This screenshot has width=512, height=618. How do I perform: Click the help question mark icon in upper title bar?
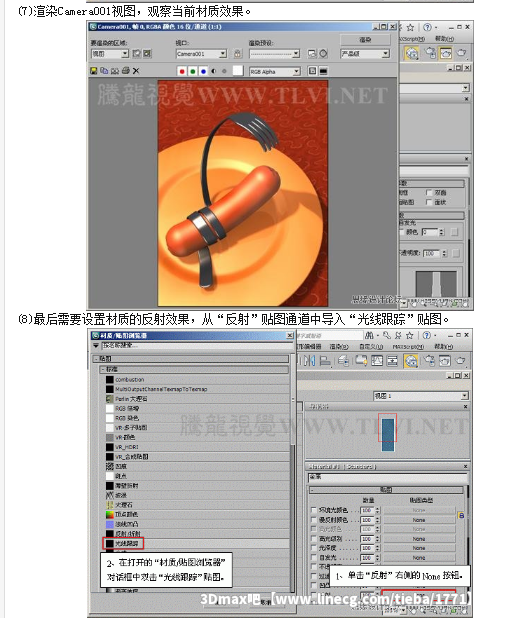pos(427,27)
